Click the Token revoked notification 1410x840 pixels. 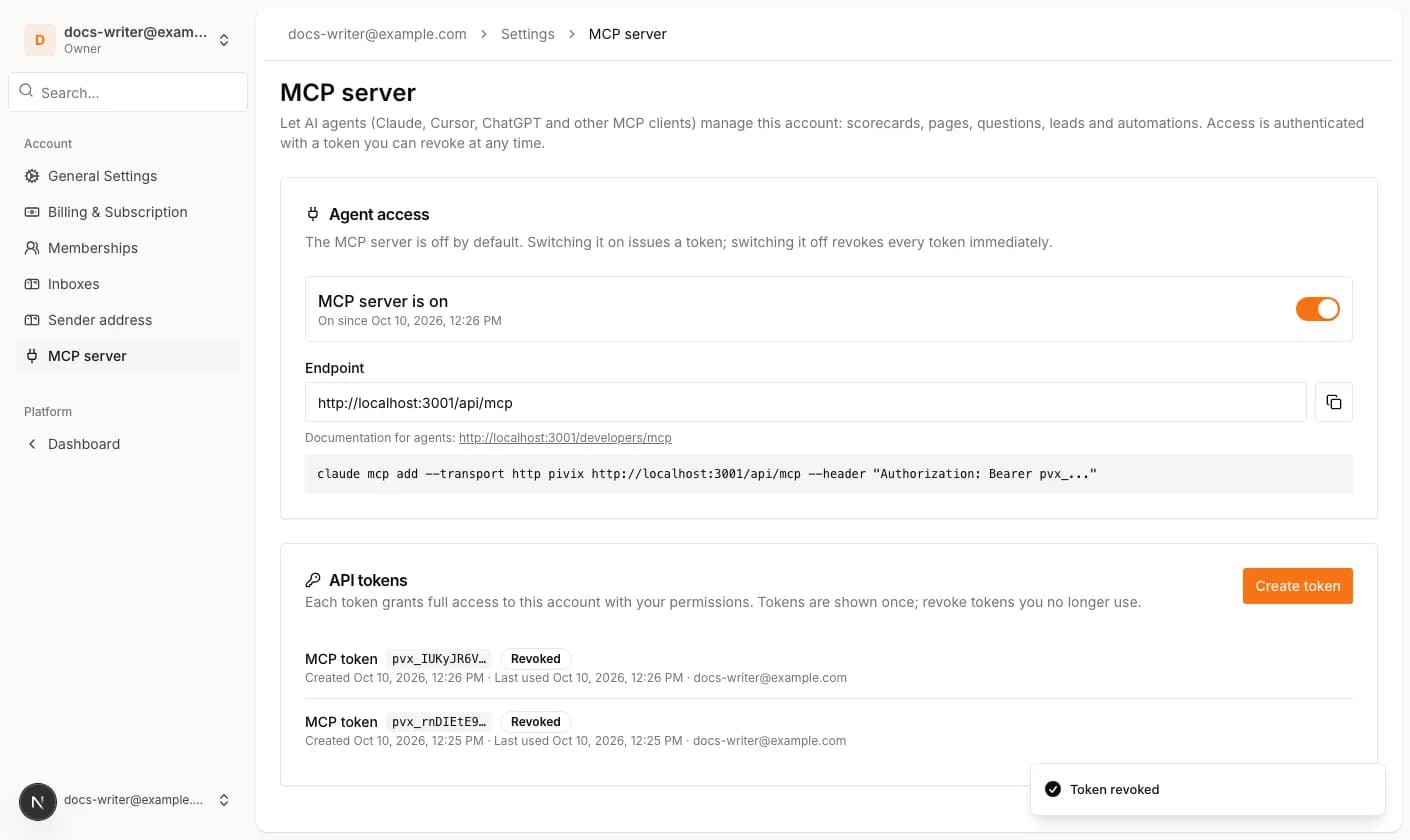coord(1208,789)
